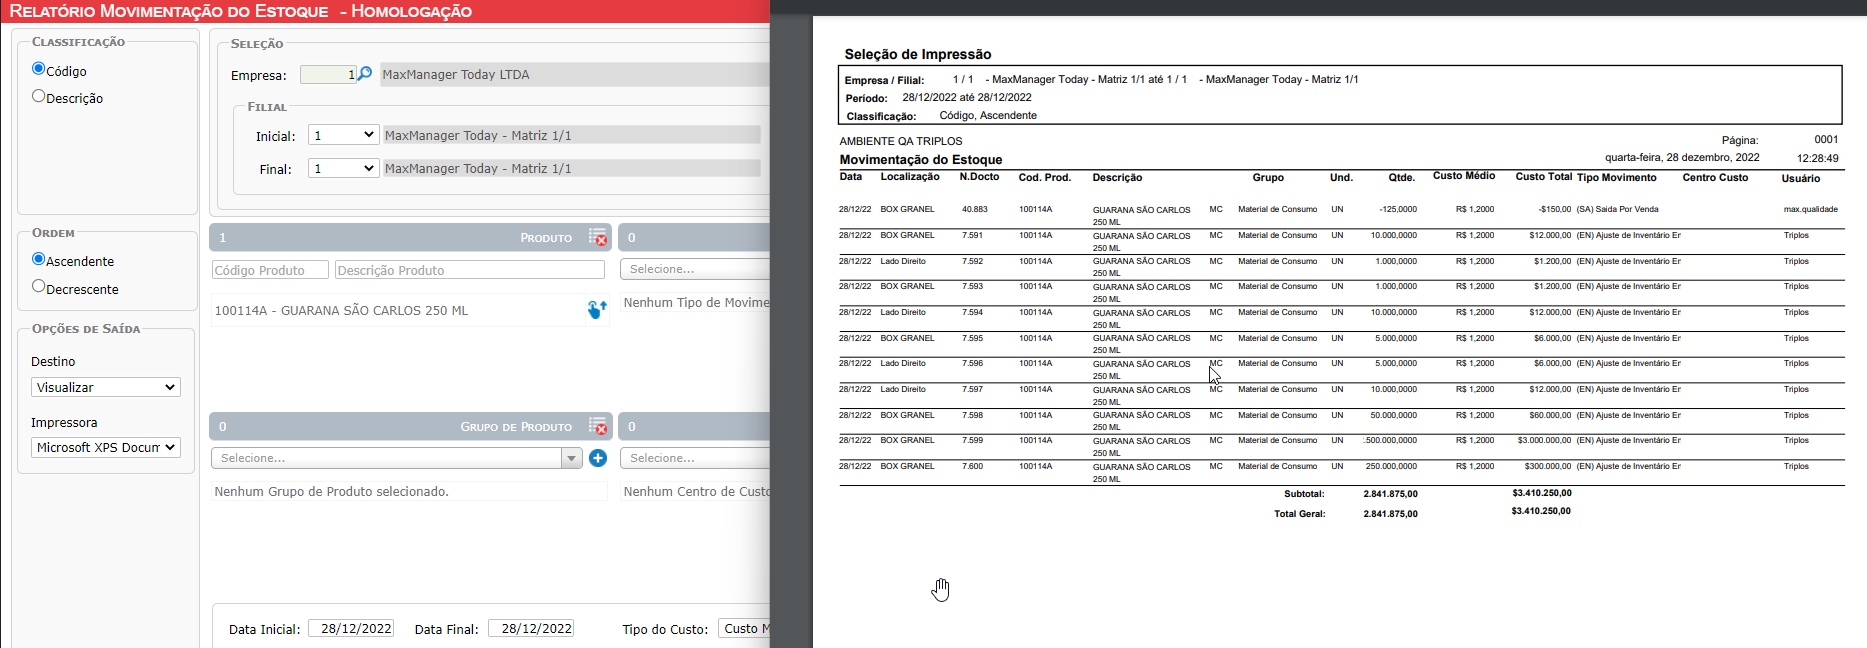This screenshot has height=648, width=1867.
Task: Click the Tipo Movimento column header
Action: tap(1616, 177)
